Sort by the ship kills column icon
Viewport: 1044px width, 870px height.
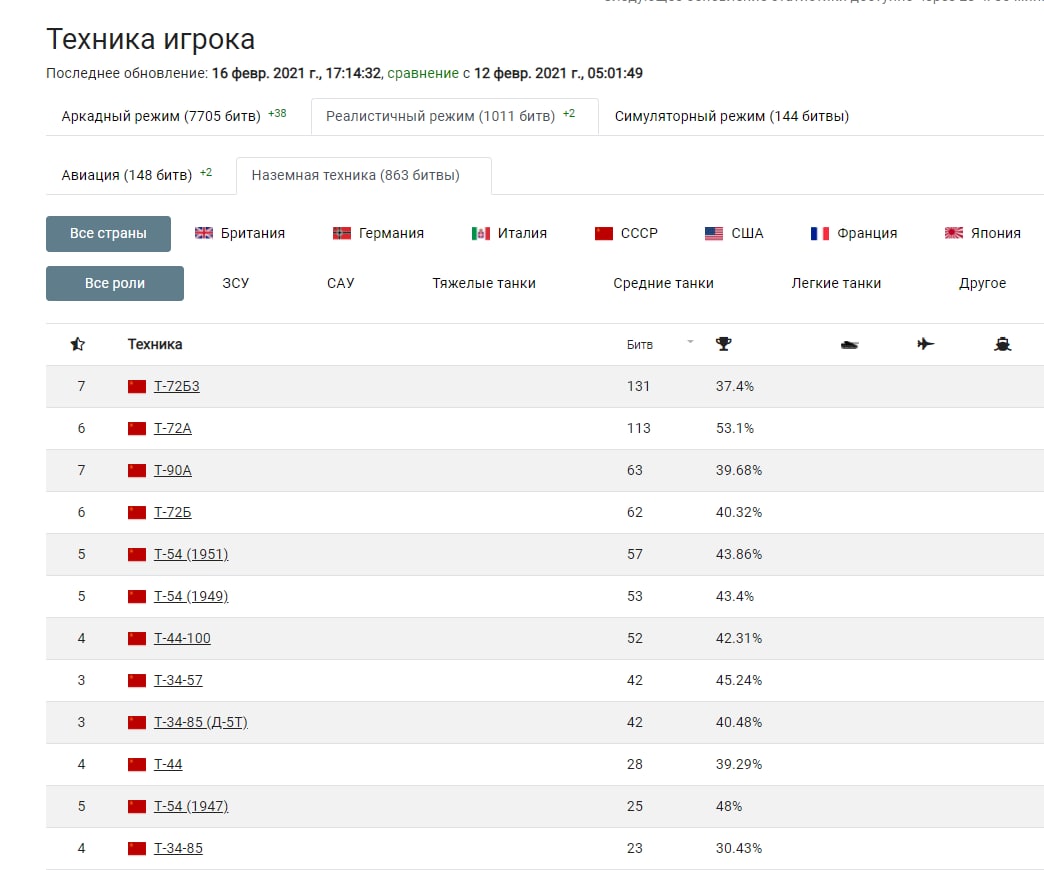click(1003, 344)
